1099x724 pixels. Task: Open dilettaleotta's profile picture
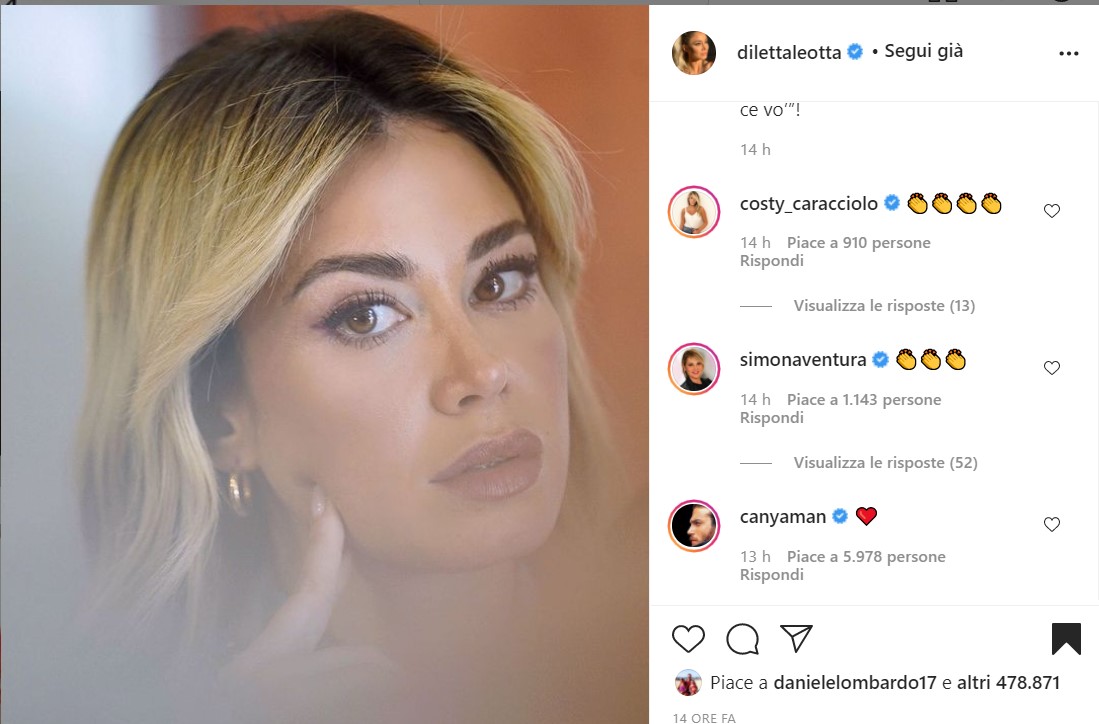pos(693,53)
